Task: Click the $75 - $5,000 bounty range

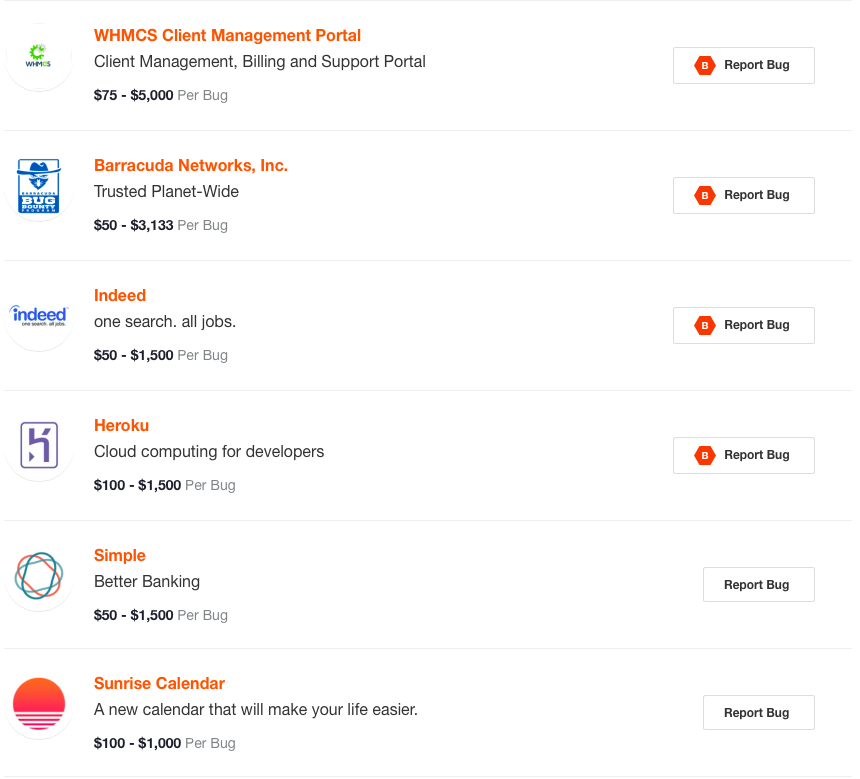Action: 133,95
